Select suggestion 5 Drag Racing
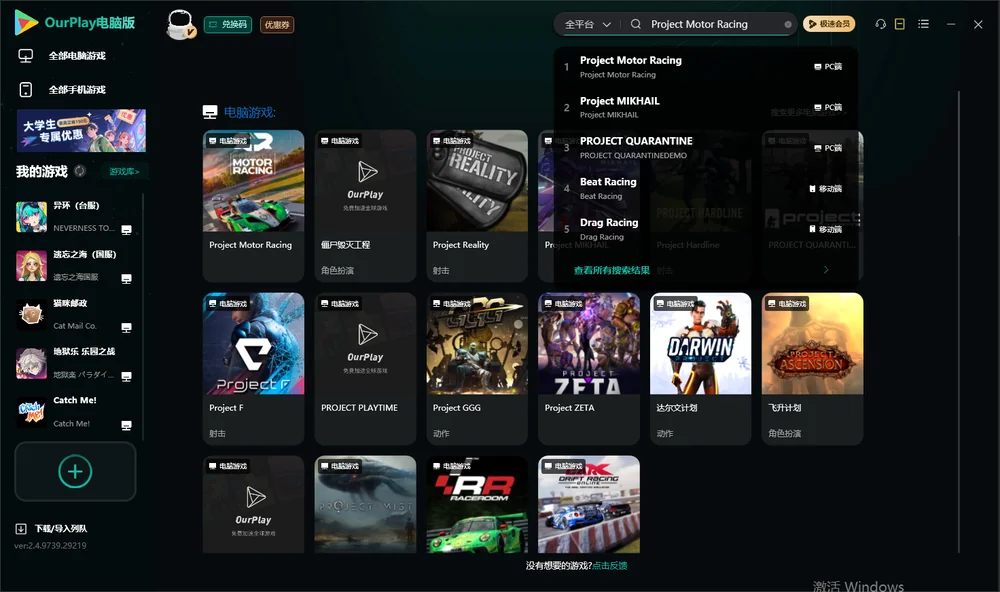 click(705, 229)
